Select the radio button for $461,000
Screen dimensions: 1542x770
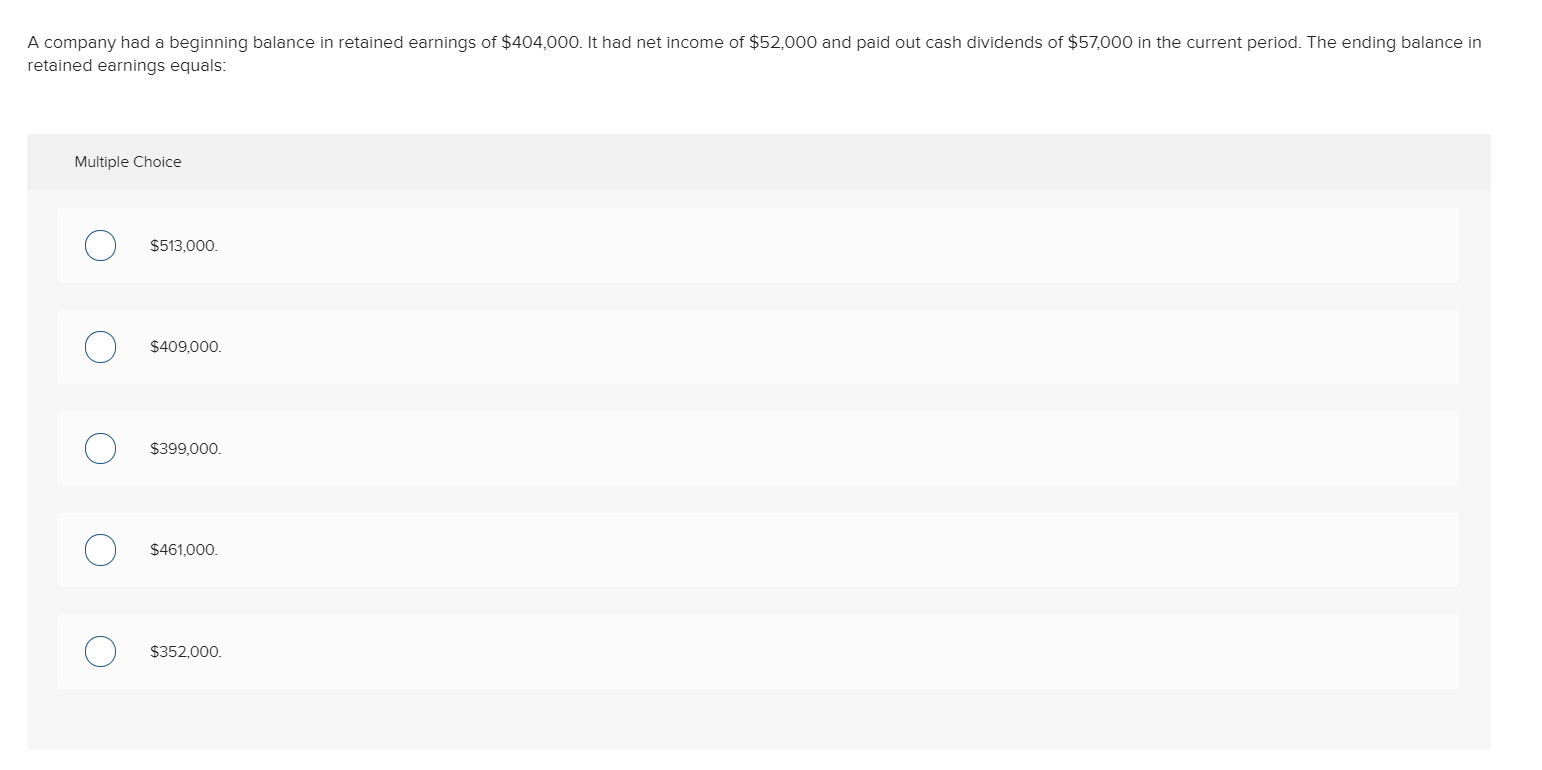tap(100, 549)
